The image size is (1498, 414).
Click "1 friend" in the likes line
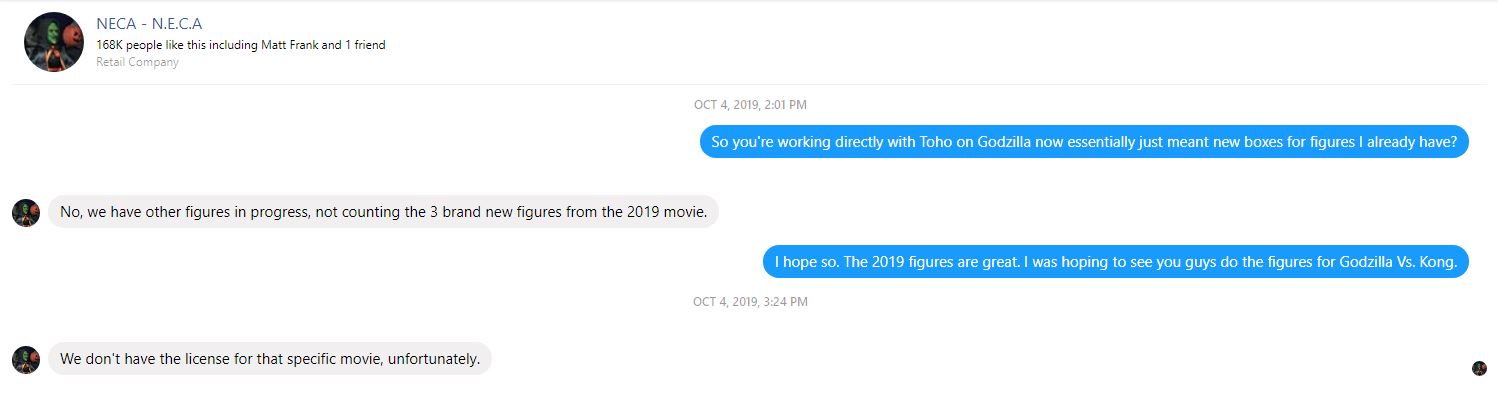(x=363, y=45)
